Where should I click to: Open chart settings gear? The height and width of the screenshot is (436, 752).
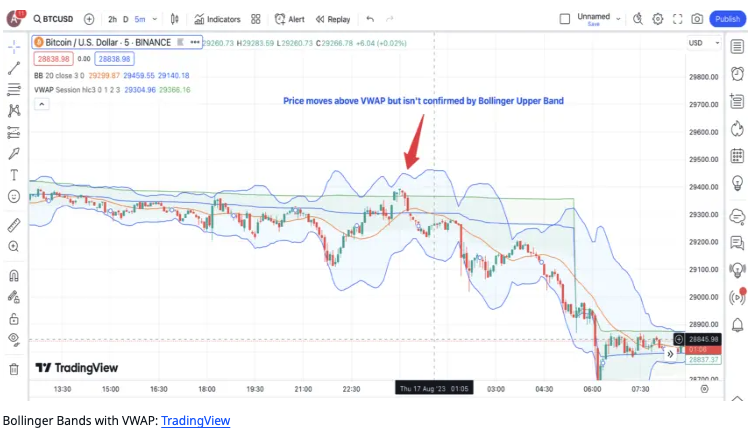click(658, 19)
